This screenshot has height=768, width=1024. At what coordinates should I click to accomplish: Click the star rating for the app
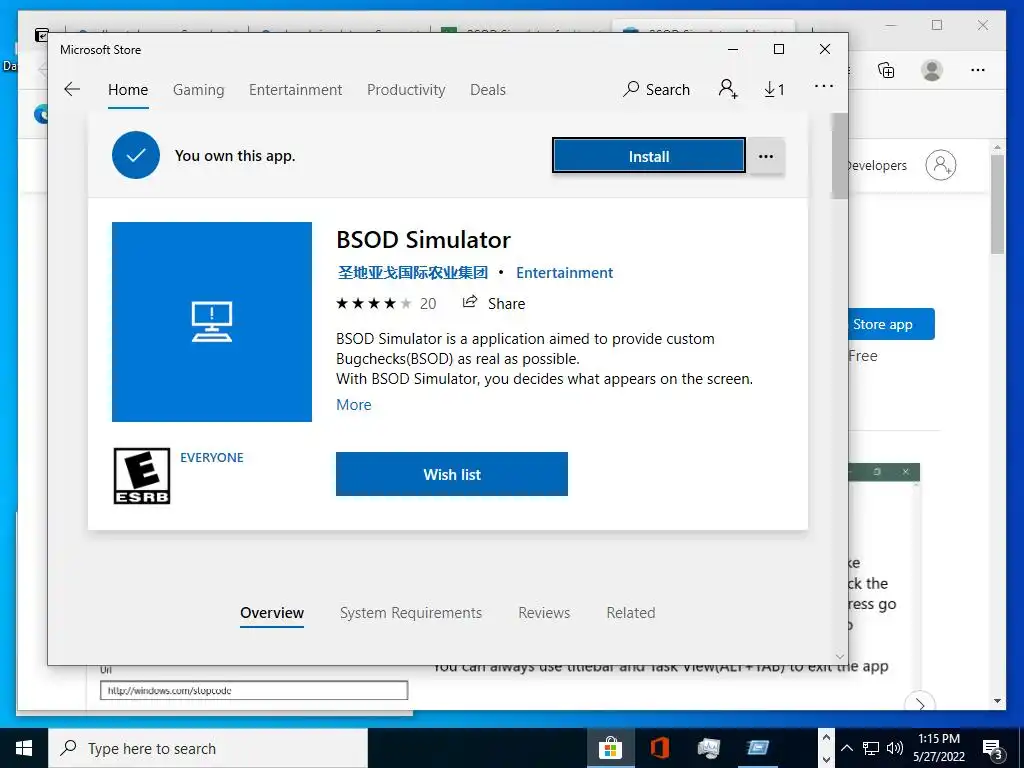(374, 303)
